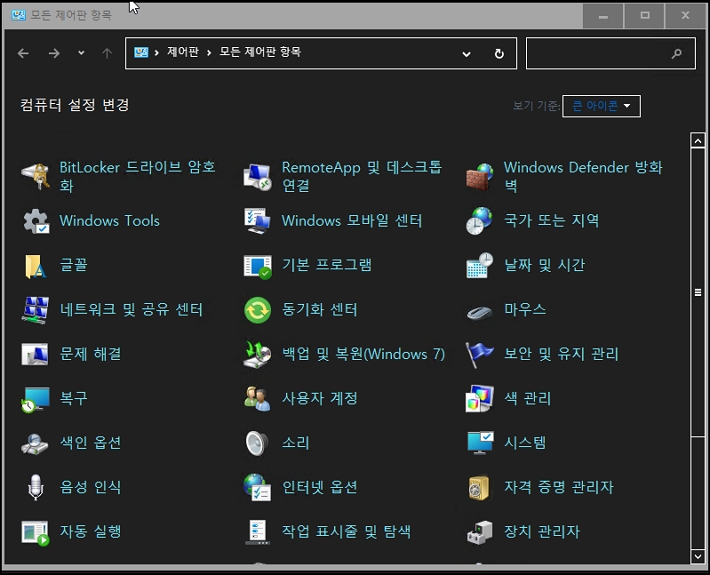
Task: Go up one level arrow
Action: (x=107, y=53)
